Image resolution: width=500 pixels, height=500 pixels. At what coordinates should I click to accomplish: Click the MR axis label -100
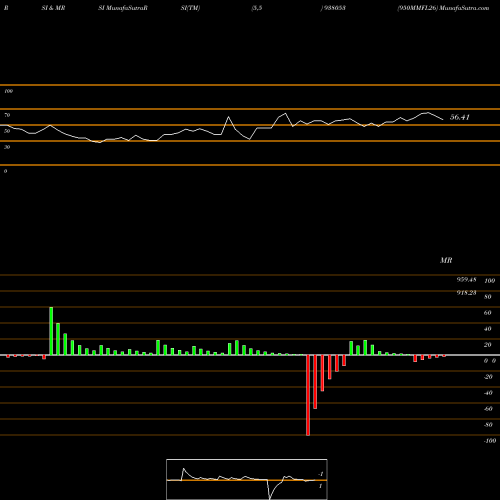pyautogui.click(x=490, y=441)
